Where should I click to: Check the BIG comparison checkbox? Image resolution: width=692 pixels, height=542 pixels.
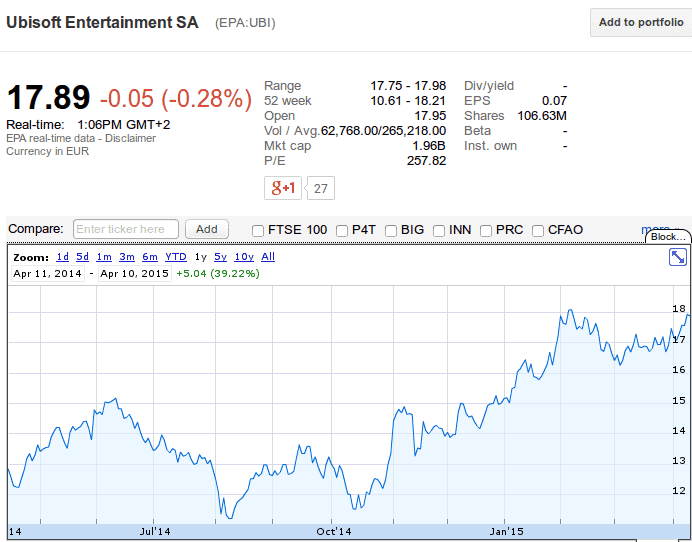[391, 230]
